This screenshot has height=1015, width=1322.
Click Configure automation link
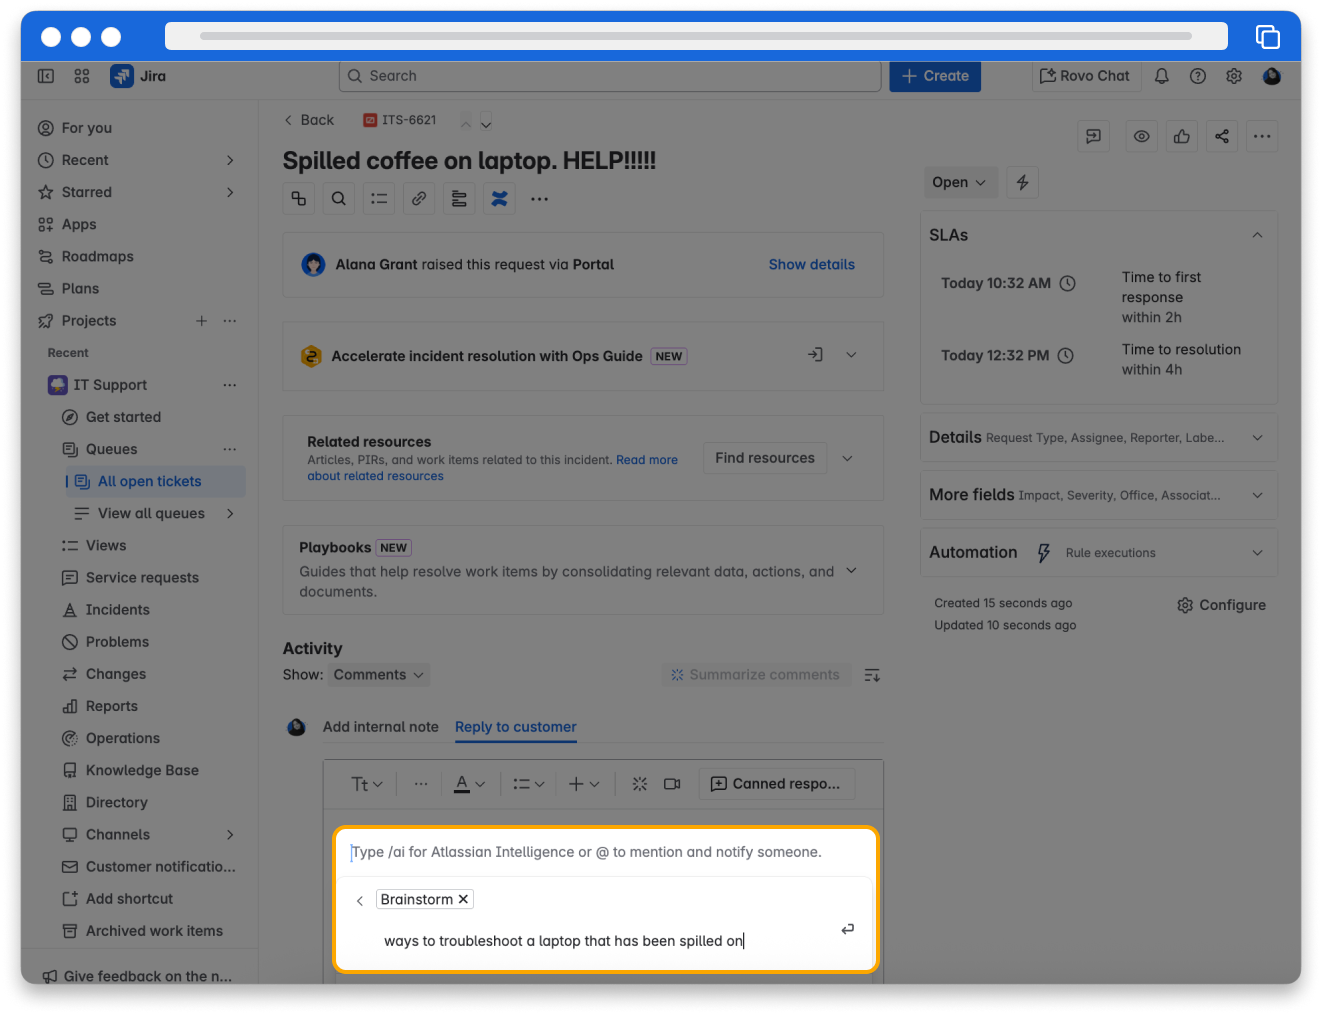pyautogui.click(x=1221, y=605)
